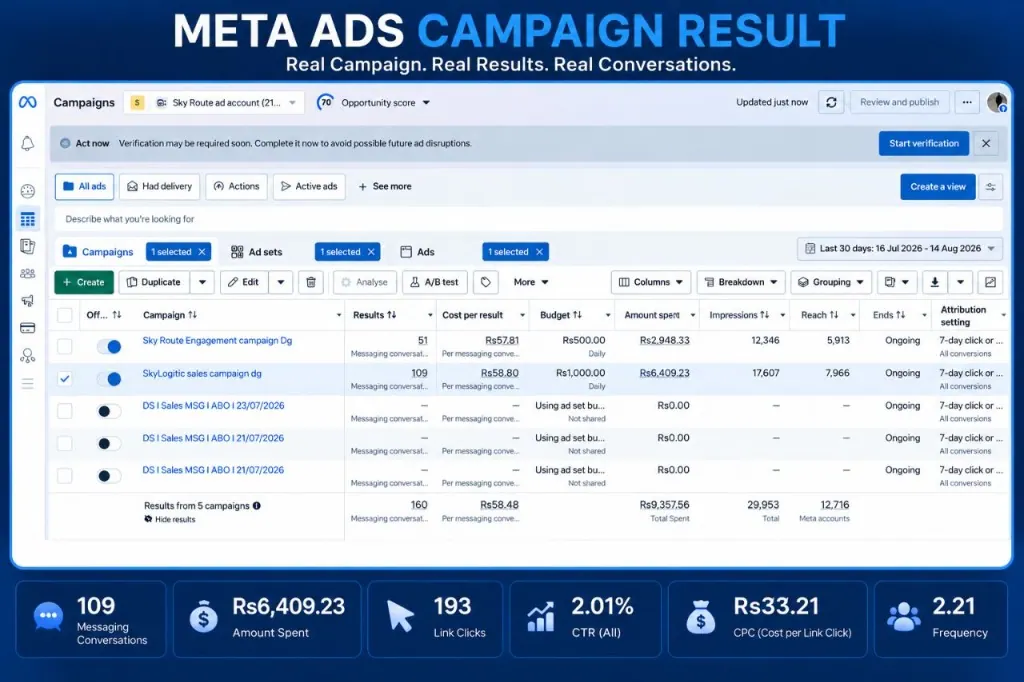Open Sky Route Engagement campaign Dg link
Viewport: 1024px width, 682px height.
(217, 341)
